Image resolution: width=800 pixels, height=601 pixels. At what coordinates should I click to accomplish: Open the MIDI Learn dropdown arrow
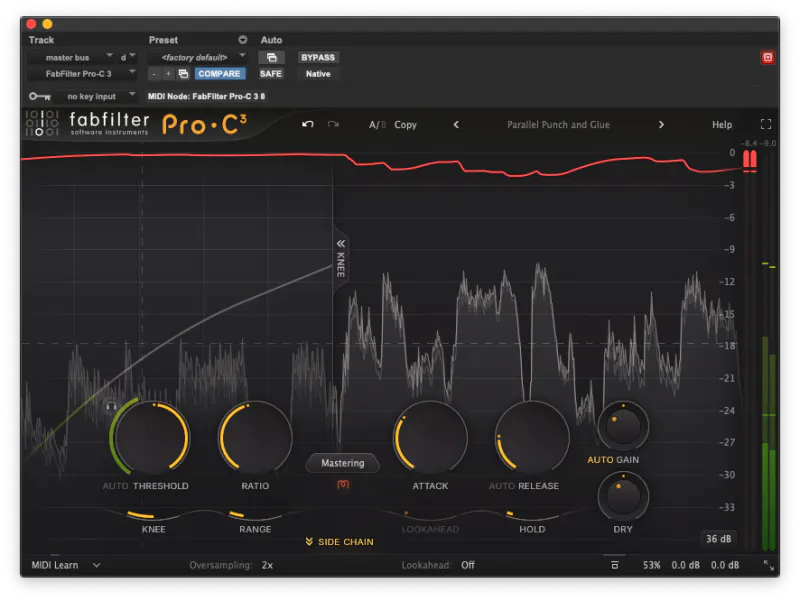point(96,565)
